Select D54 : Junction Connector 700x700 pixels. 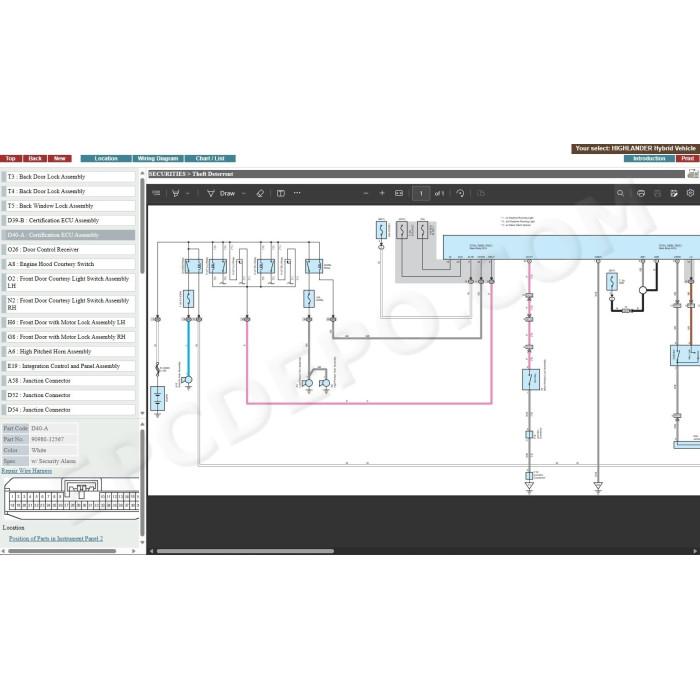(x=68, y=410)
